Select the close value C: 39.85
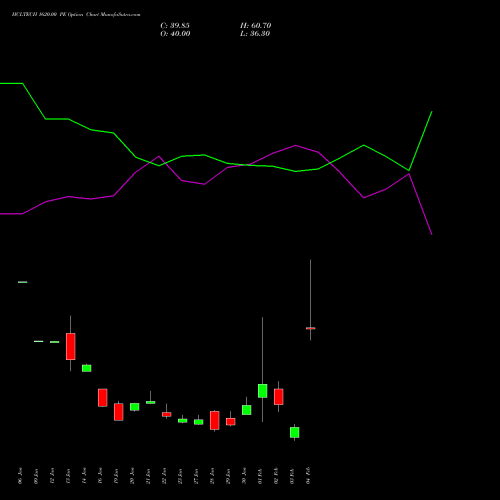The image size is (500, 500). pos(175,26)
